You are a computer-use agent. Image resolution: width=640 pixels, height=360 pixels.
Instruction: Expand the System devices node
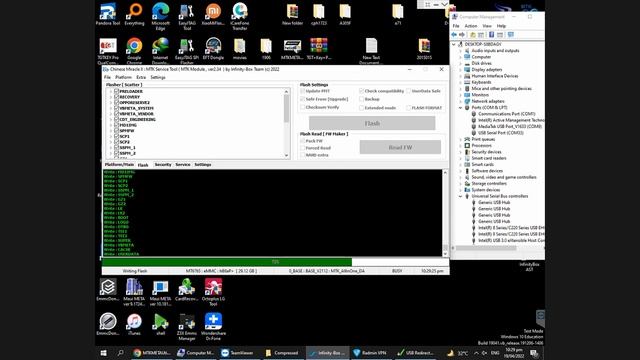[460, 190]
